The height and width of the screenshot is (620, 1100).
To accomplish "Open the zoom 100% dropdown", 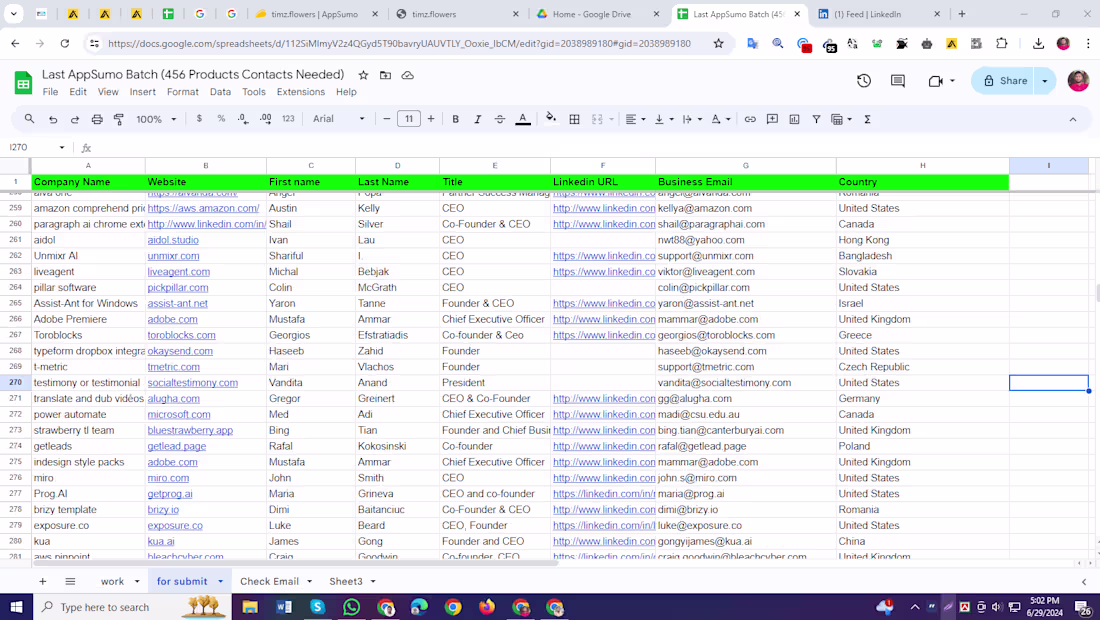I will [156, 119].
